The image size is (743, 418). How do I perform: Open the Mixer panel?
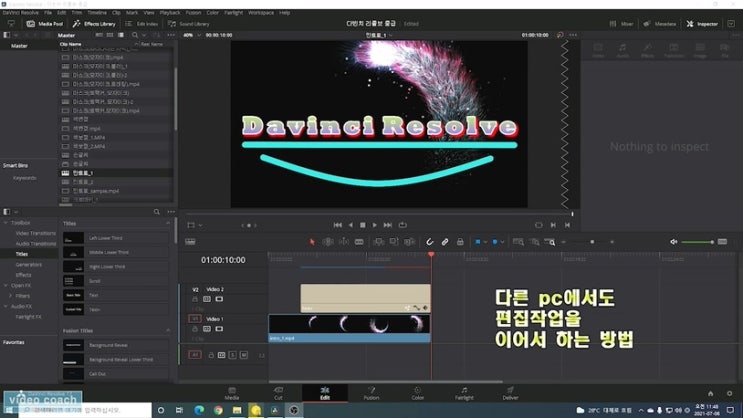coord(622,24)
